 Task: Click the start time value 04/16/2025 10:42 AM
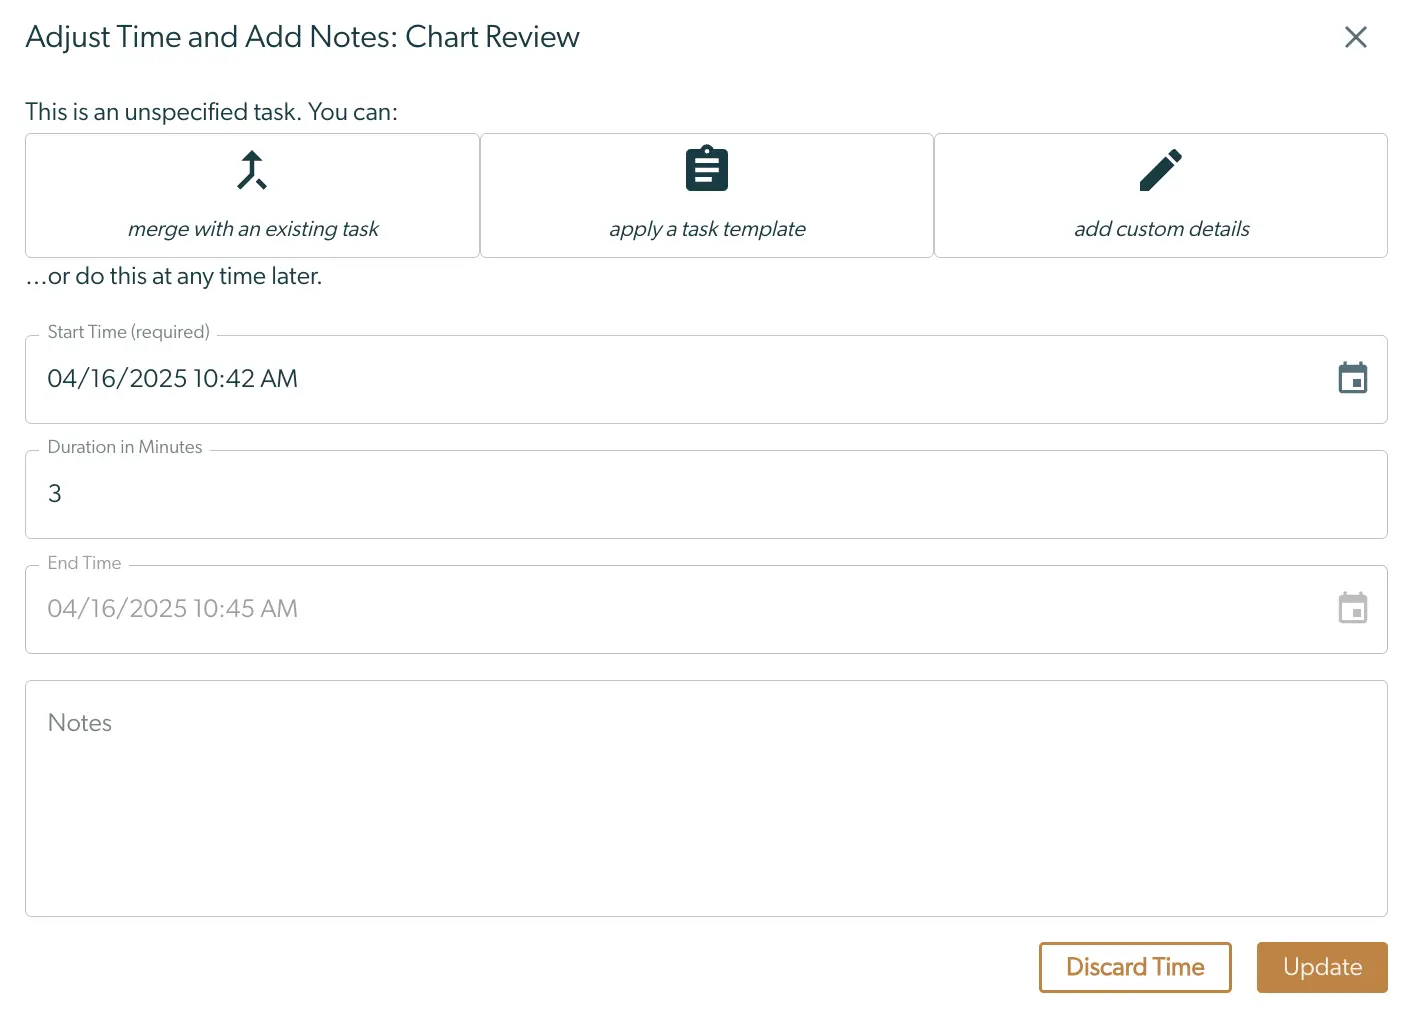[x=172, y=379]
